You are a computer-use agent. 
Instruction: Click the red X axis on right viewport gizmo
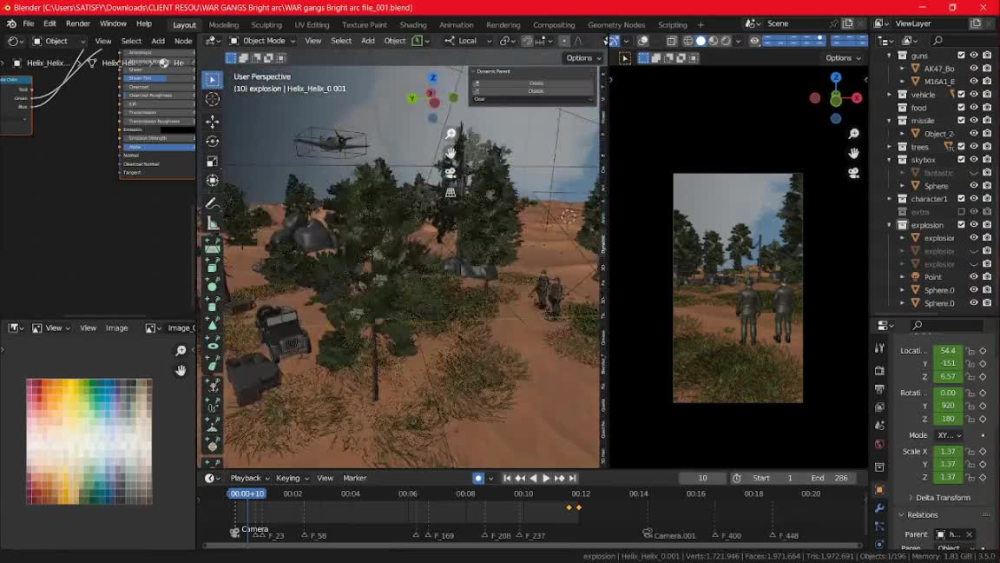tap(857, 98)
